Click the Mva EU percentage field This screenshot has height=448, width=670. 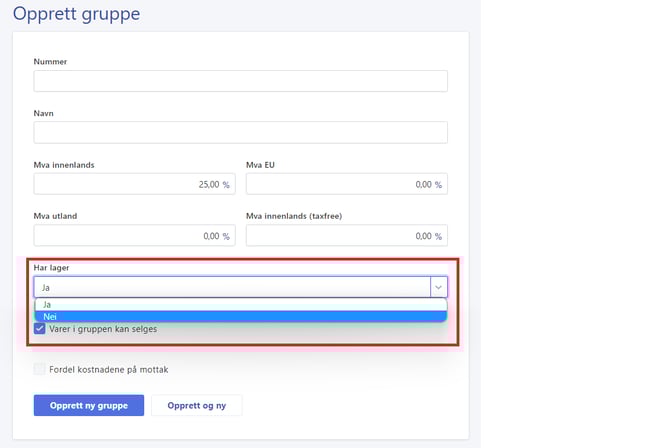tap(346, 184)
